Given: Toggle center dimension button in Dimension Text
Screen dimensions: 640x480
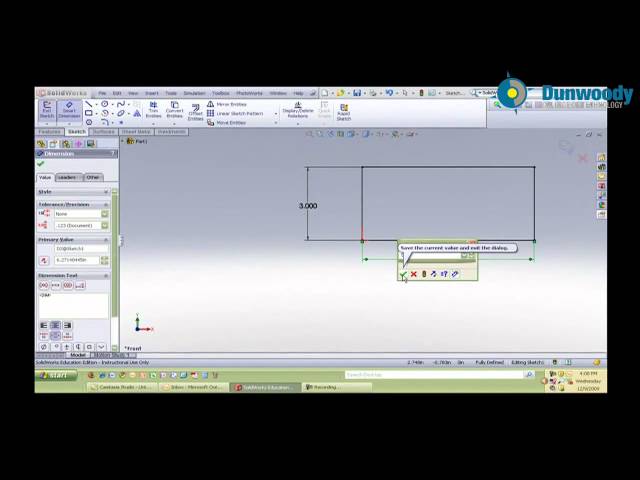Looking at the screenshot, I should pyautogui.click(x=56, y=285).
